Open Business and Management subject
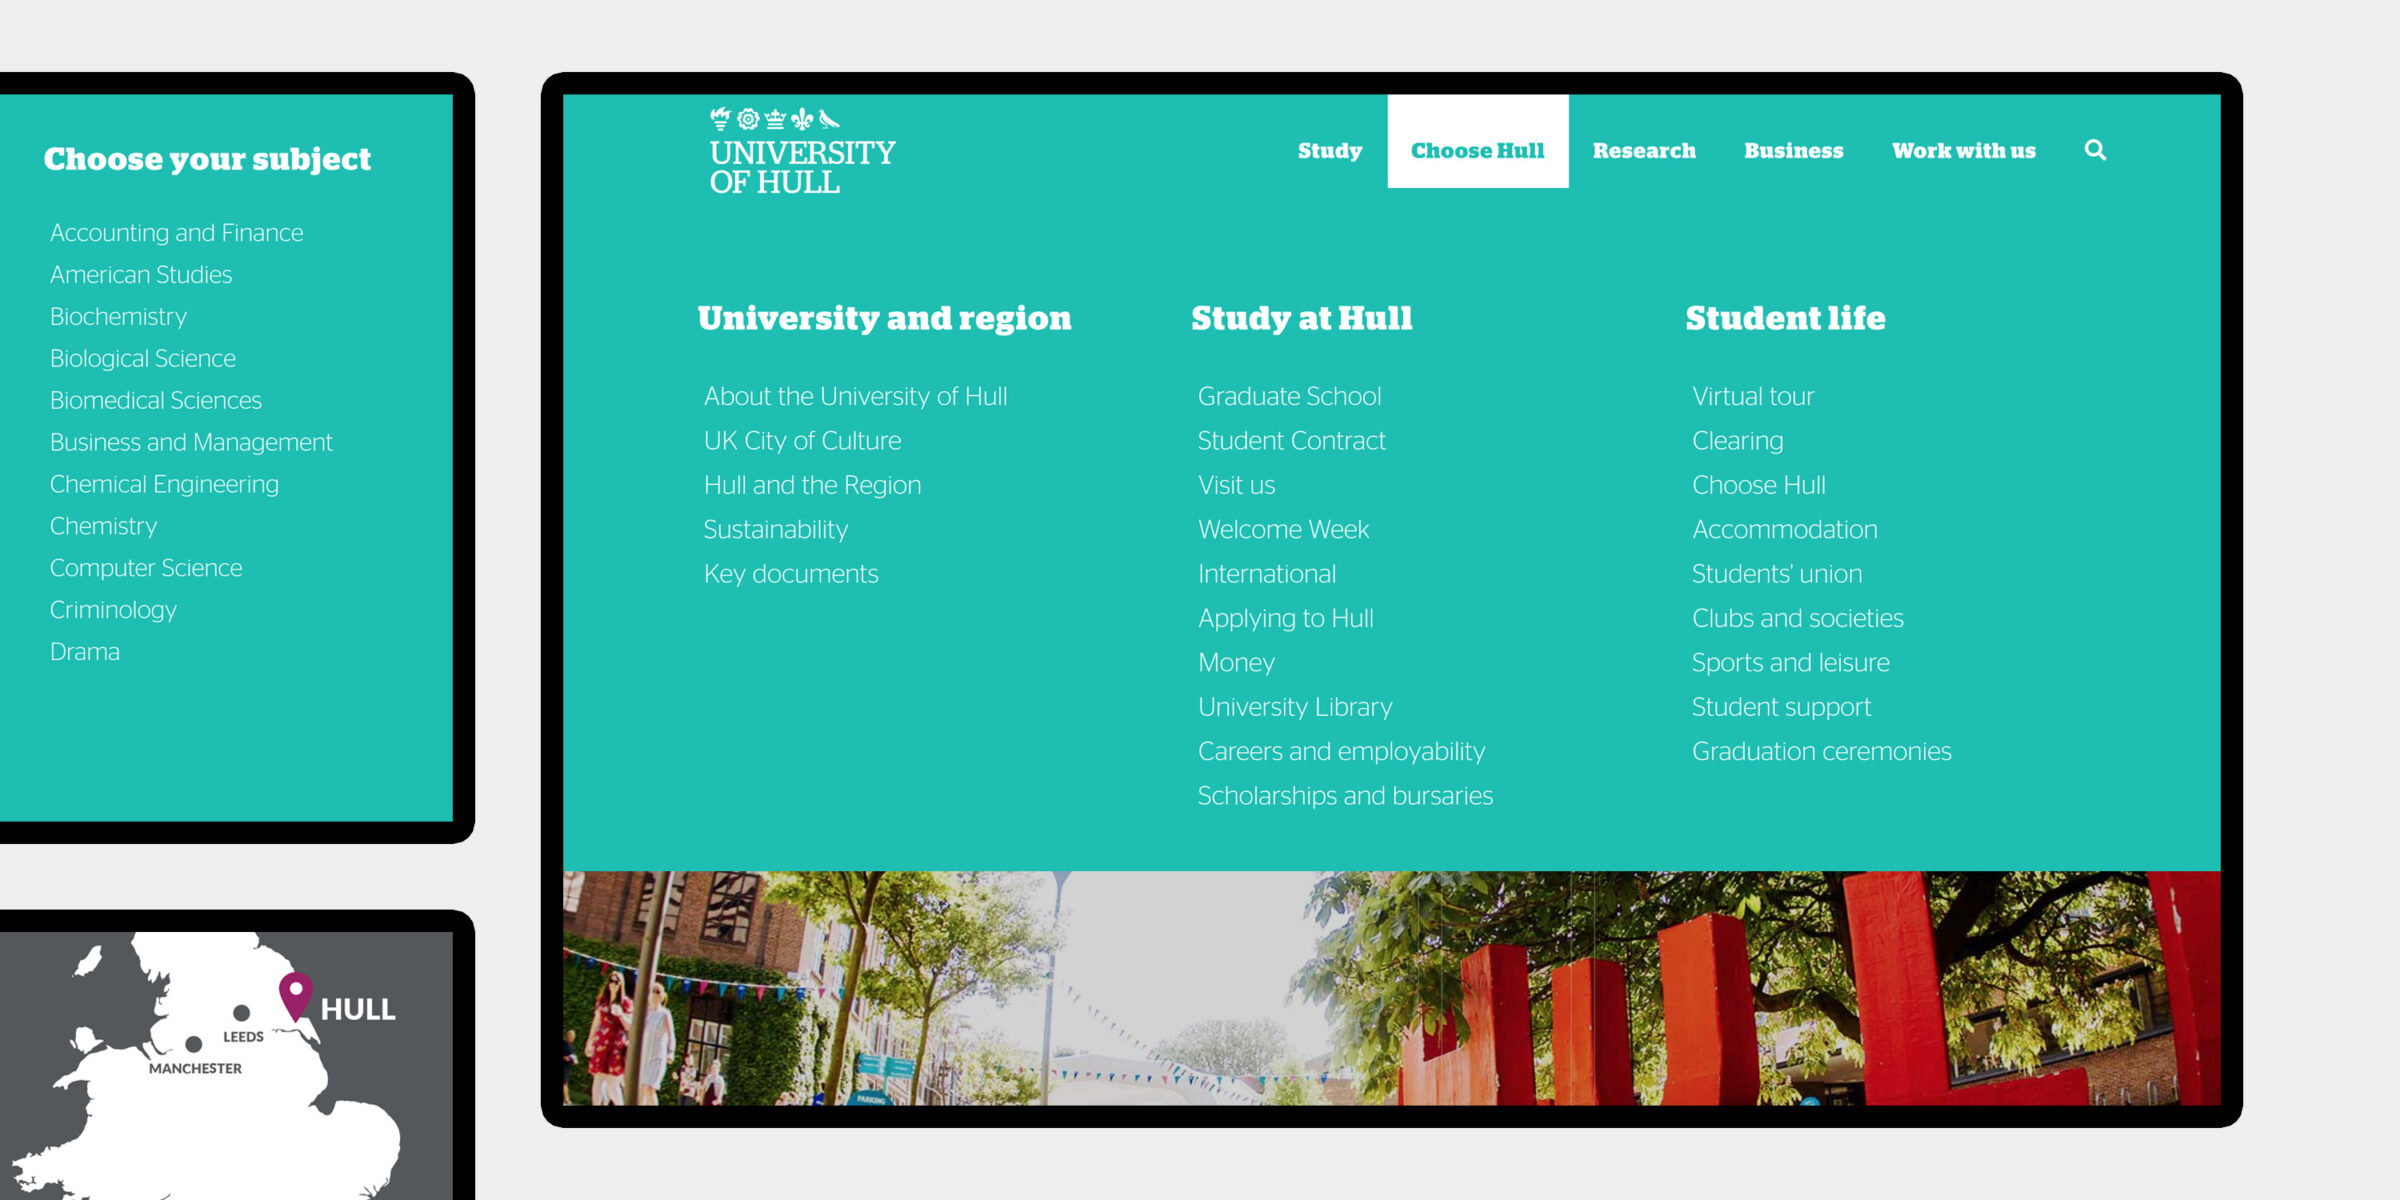2400x1200 pixels. [x=190, y=443]
